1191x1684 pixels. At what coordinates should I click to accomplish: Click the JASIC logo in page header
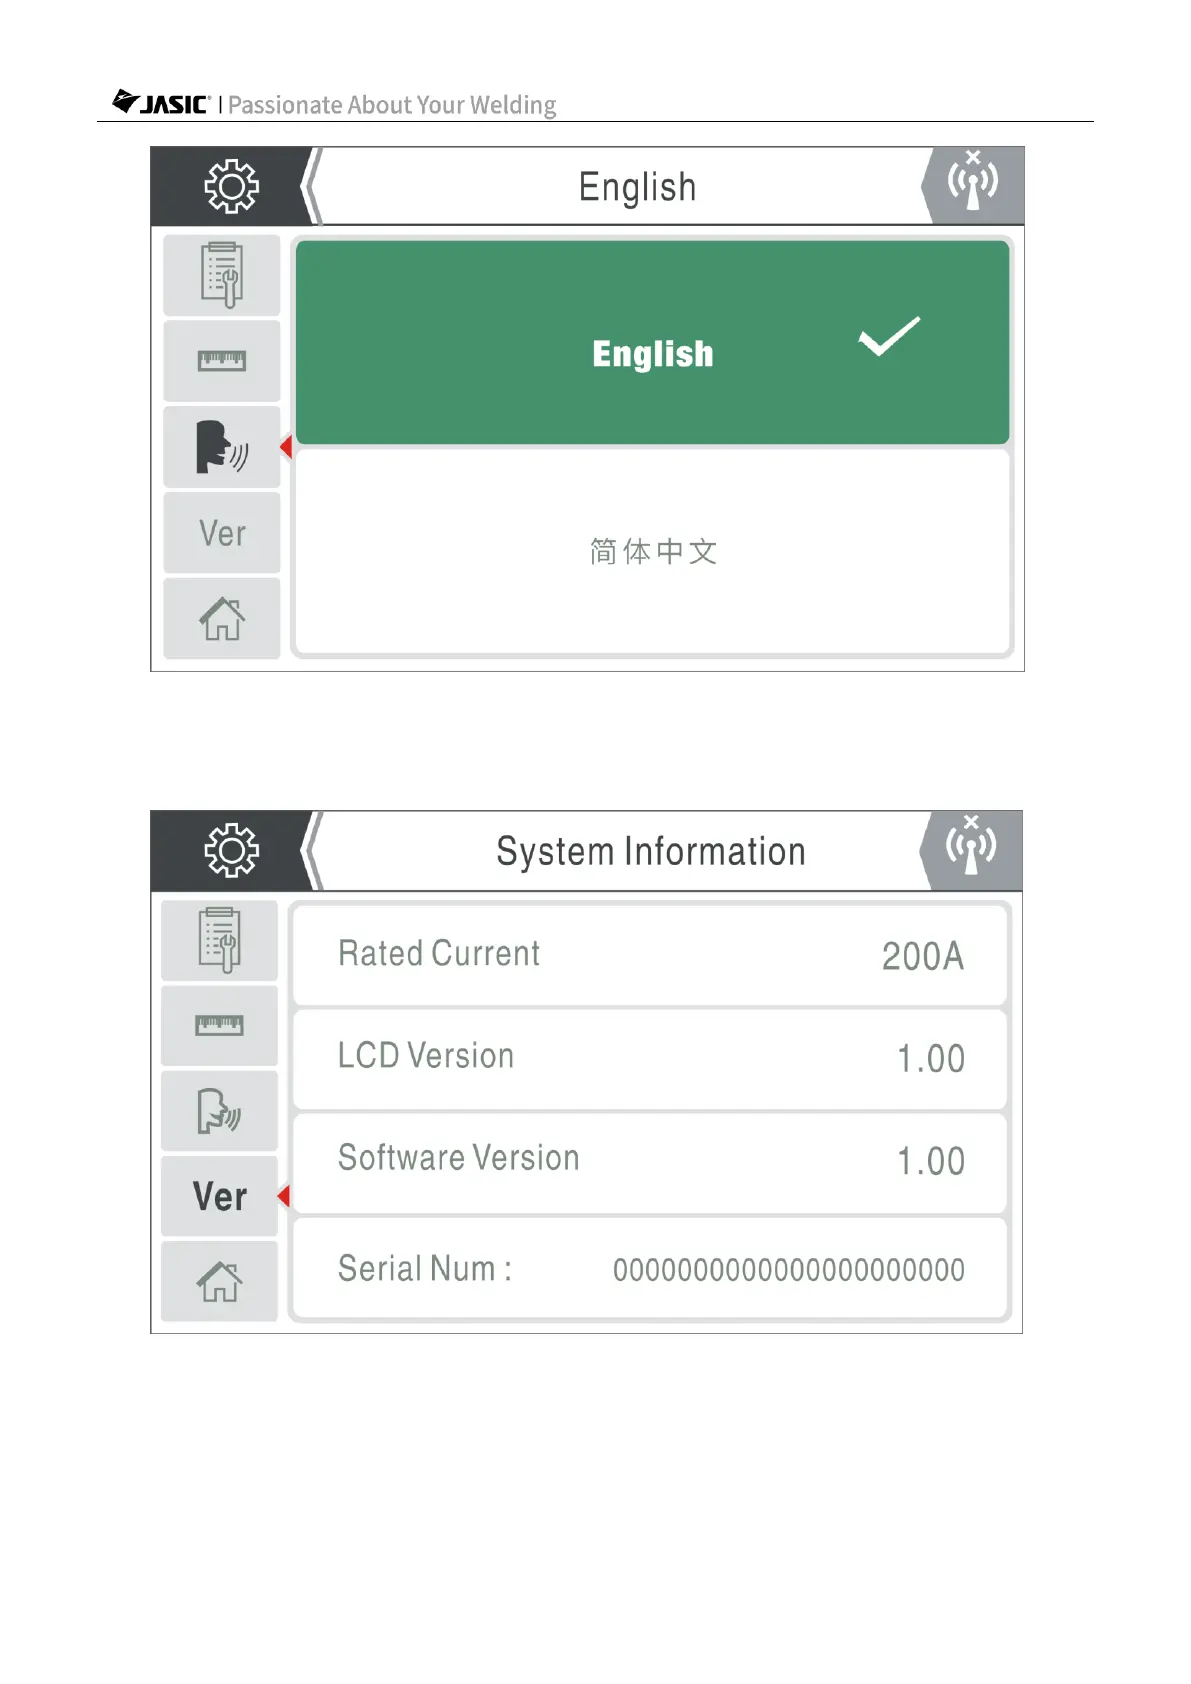161,103
